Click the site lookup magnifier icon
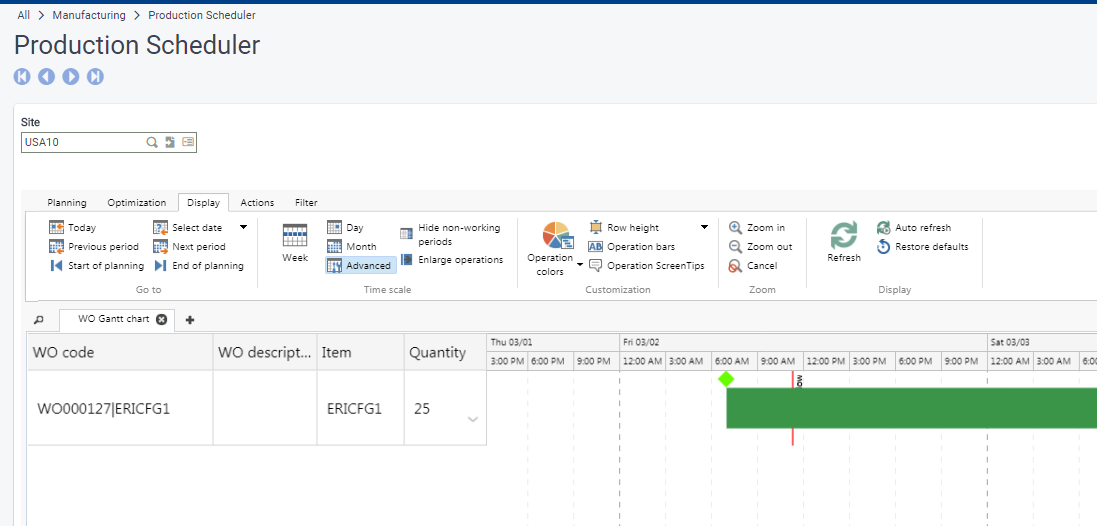 (x=152, y=143)
